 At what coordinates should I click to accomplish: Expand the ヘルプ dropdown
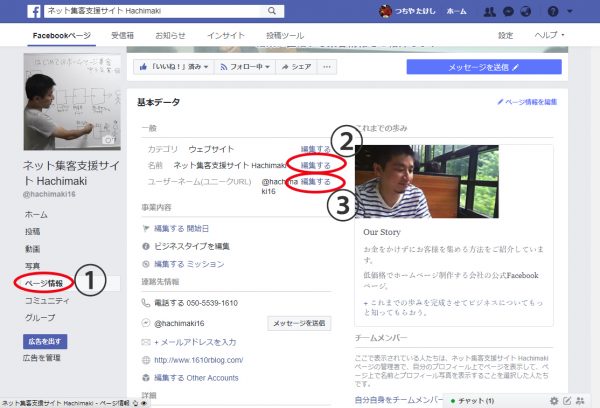[x=549, y=35]
